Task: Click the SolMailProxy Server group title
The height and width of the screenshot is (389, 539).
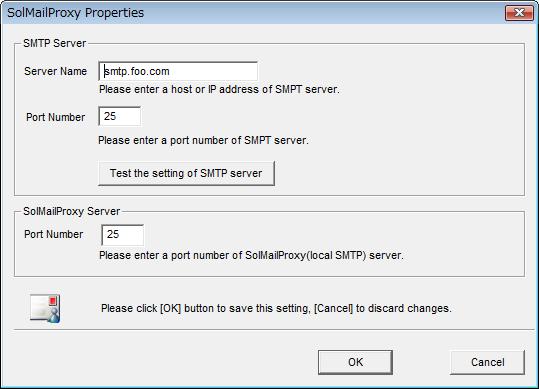Action: (x=72, y=211)
